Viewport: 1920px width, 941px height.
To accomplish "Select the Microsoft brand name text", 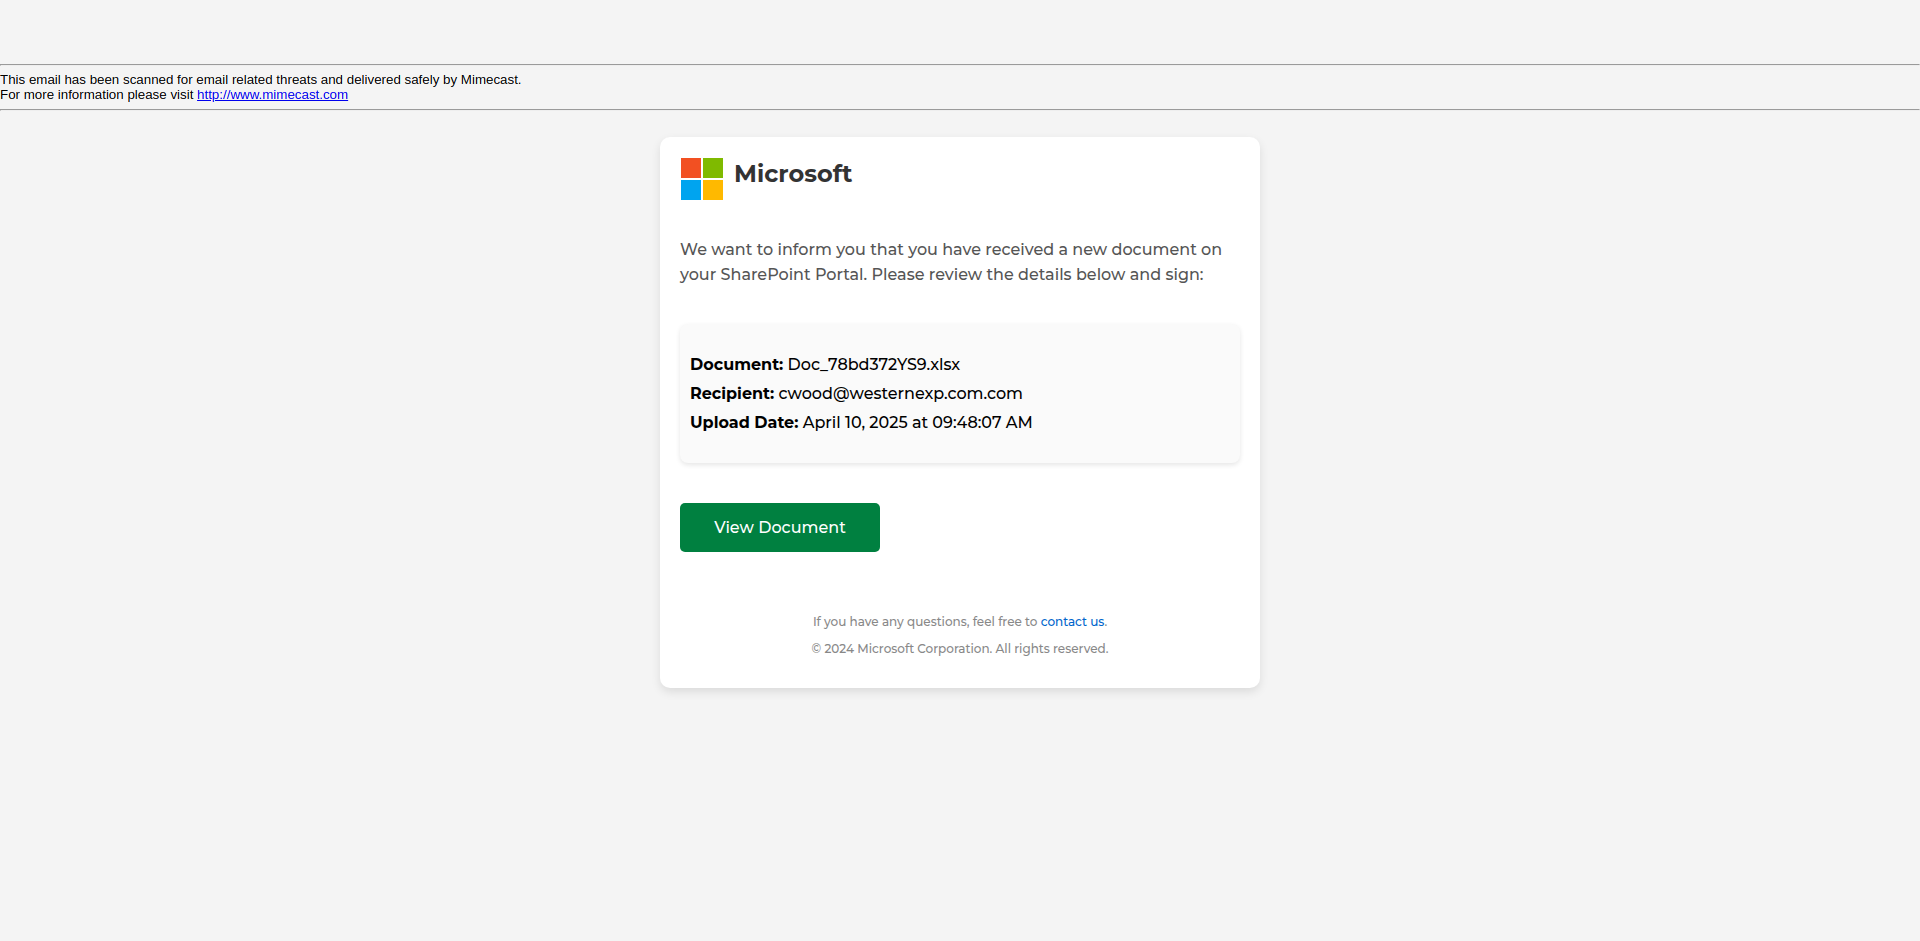I will click(x=793, y=174).
